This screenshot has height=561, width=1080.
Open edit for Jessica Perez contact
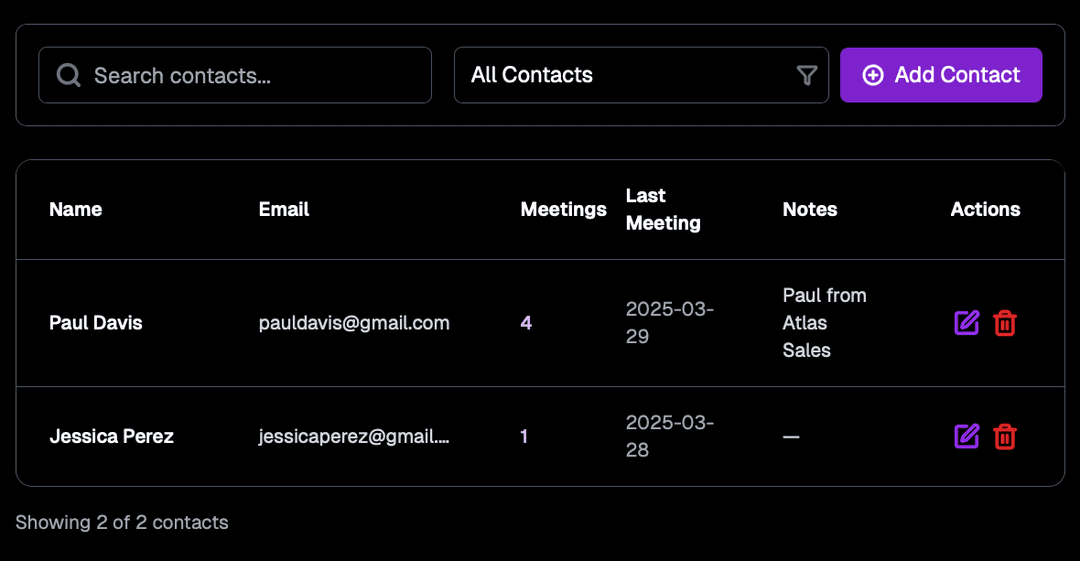[966, 436]
